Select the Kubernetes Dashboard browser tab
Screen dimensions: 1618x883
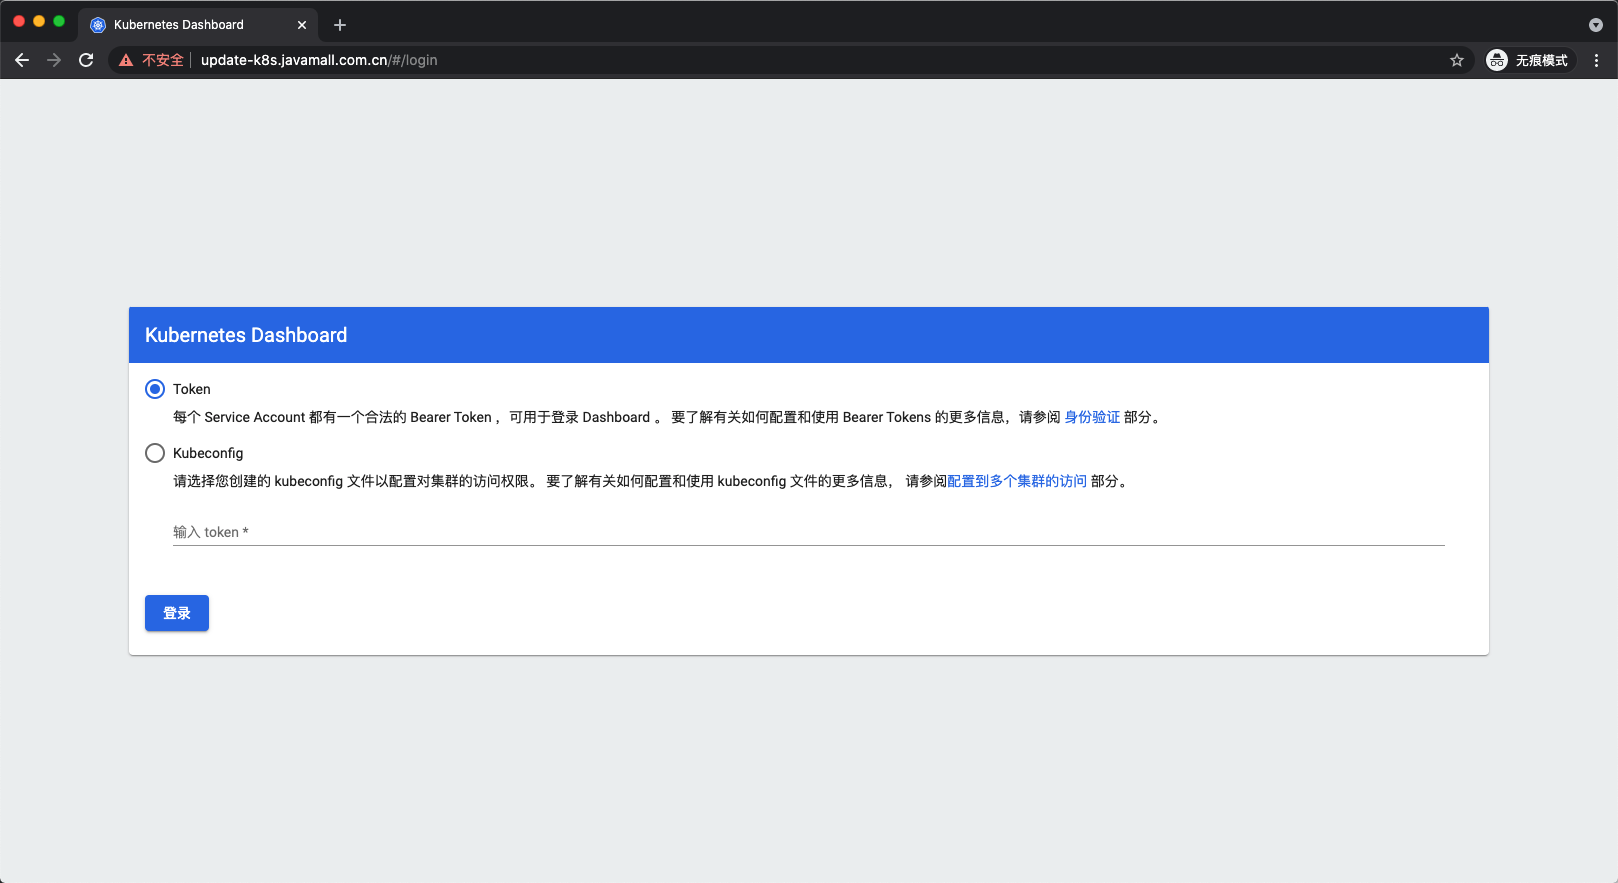198,25
